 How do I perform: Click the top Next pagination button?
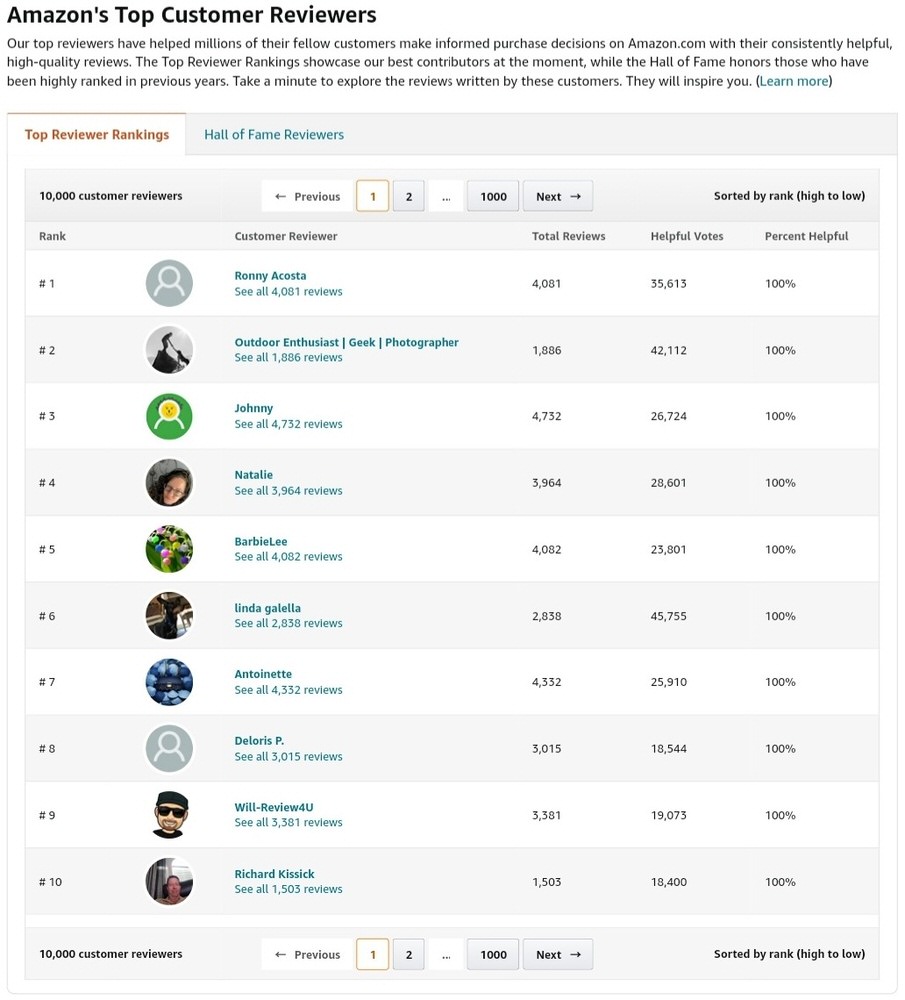558,196
